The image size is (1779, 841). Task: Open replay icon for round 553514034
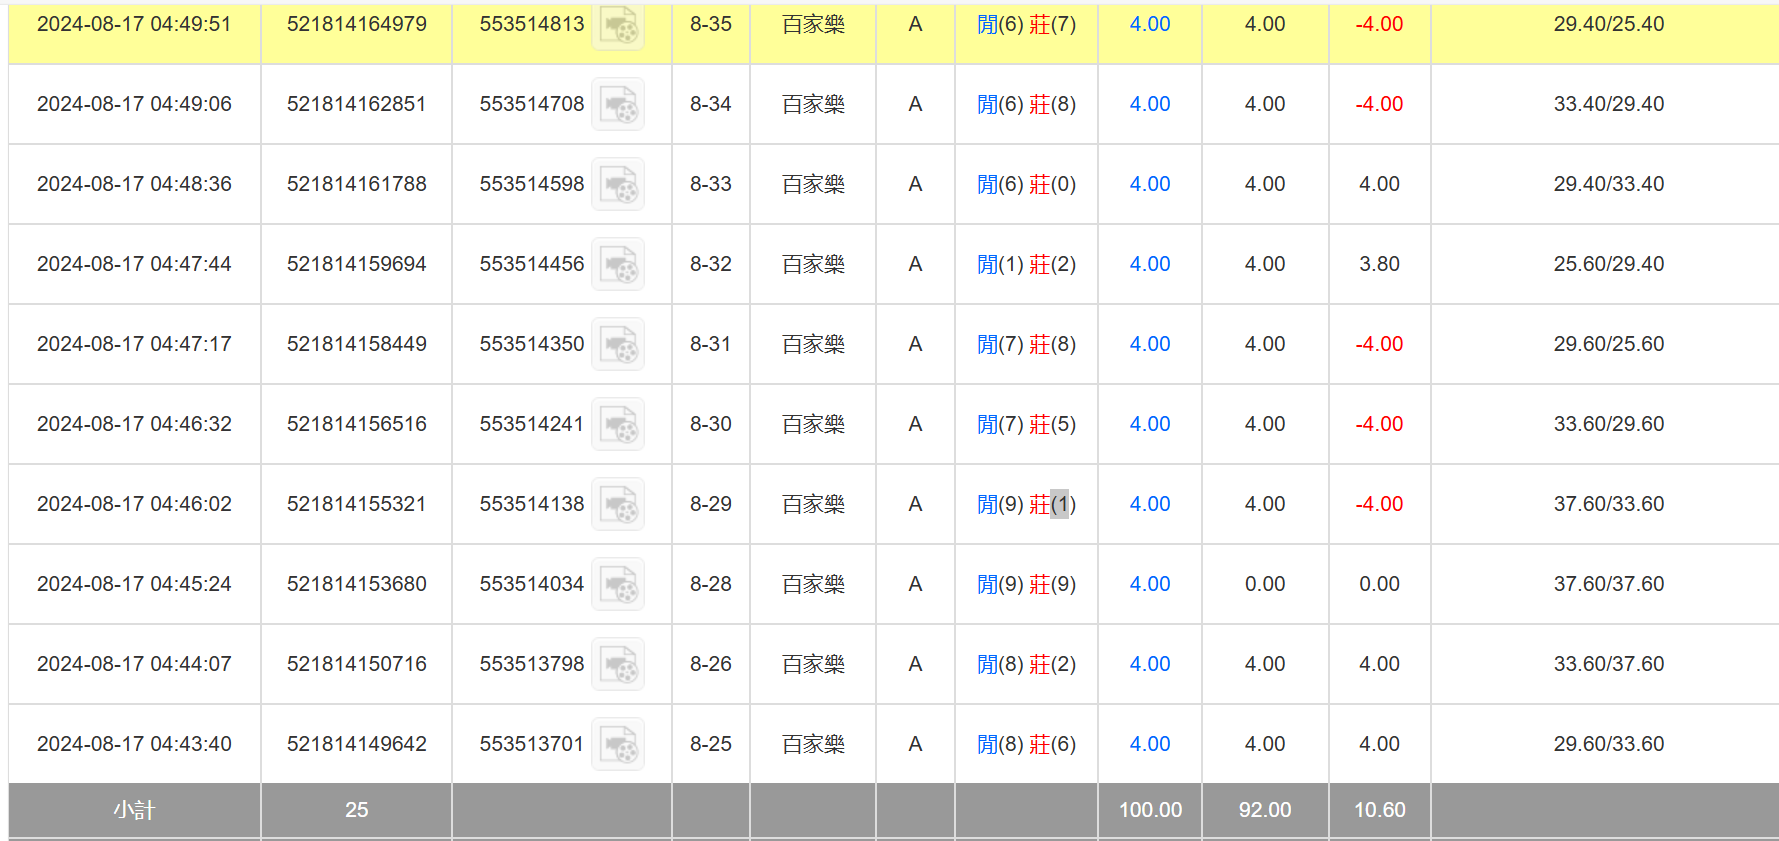pyautogui.click(x=618, y=585)
